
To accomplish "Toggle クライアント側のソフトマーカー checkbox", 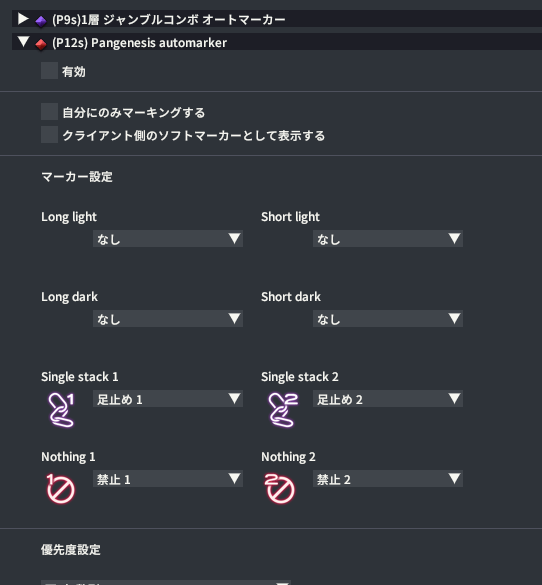I will point(49,135).
